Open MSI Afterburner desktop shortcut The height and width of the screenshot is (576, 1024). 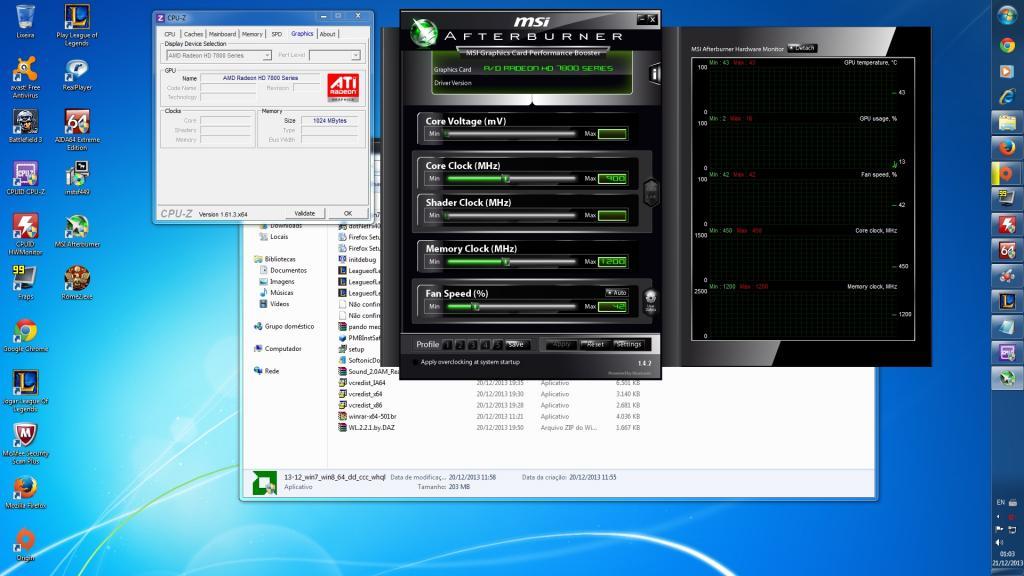(x=77, y=231)
